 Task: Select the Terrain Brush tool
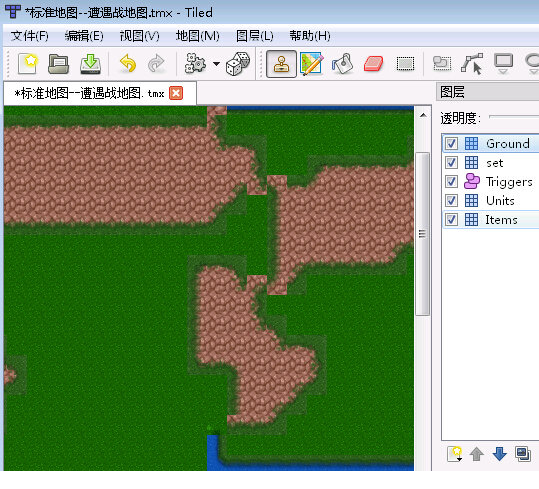[312, 64]
